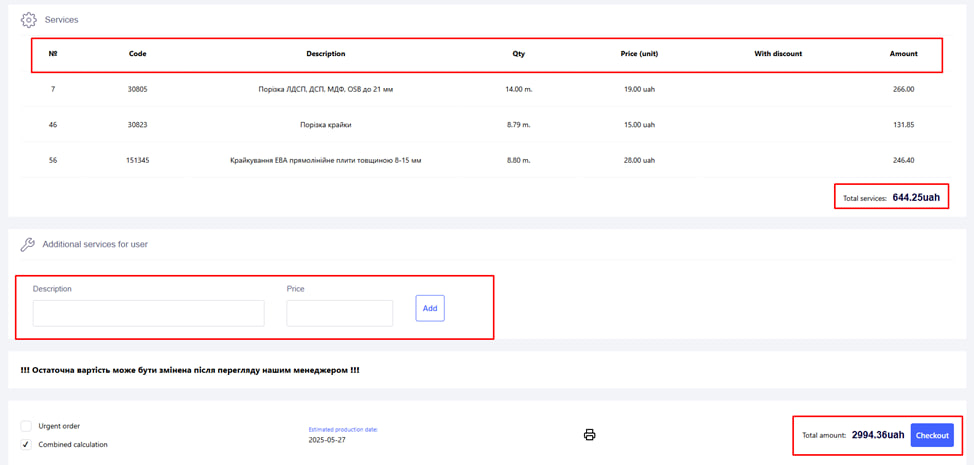Click the Price (unit) column header
This screenshot has width=974, height=465.
(x=639, y=54)
